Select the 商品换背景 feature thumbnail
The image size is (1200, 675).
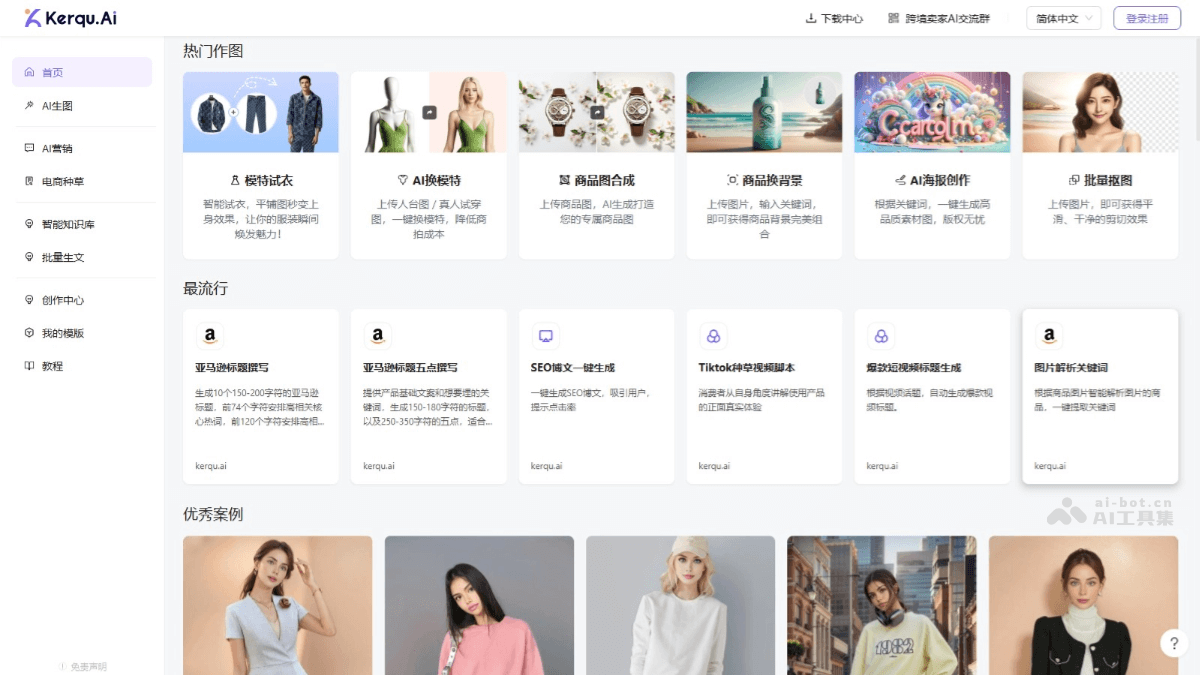click(764, 112)
